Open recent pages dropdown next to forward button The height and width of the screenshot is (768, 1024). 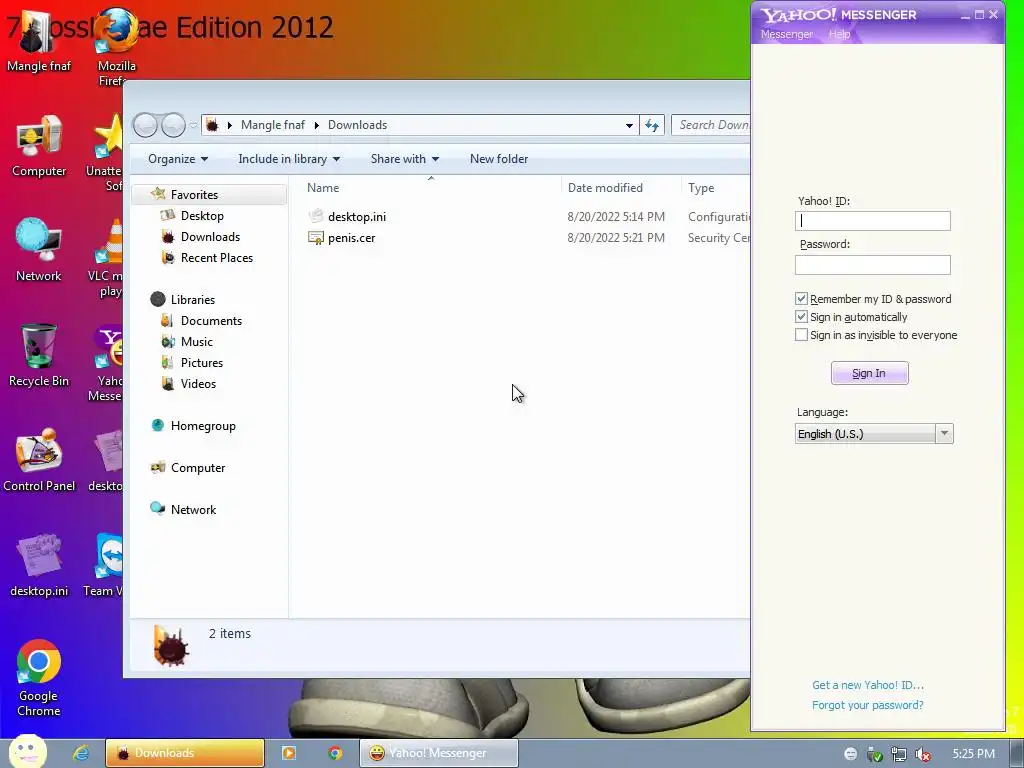(x=193, y=125)
